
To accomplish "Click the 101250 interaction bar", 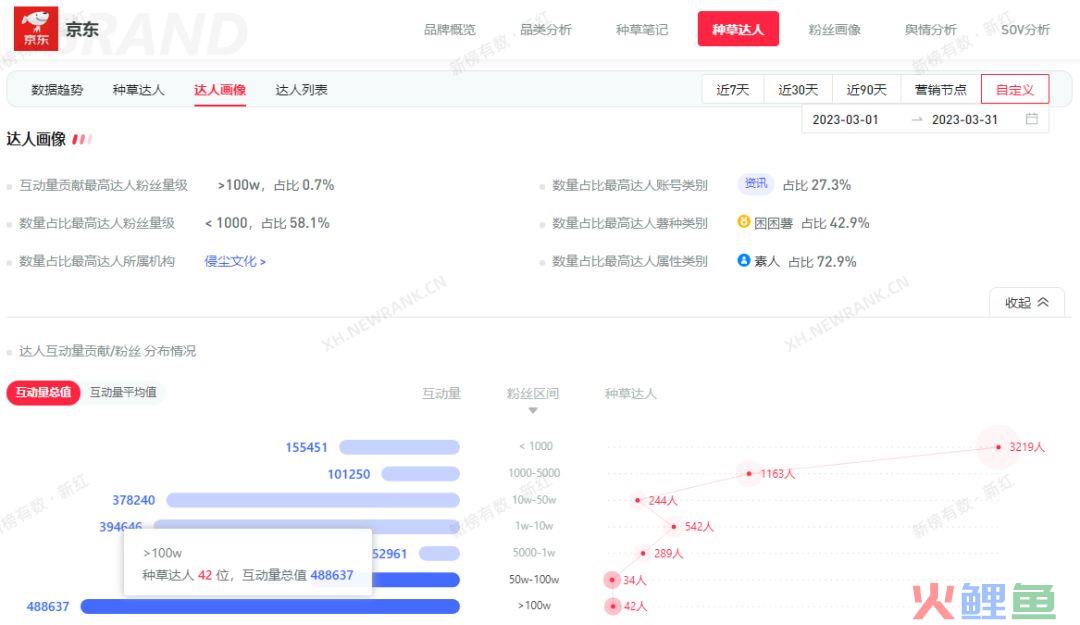I will tap(420, 474).
